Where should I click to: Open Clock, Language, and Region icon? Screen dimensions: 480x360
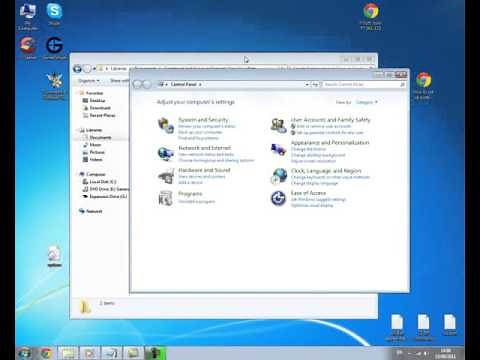(x=278, y=176)
